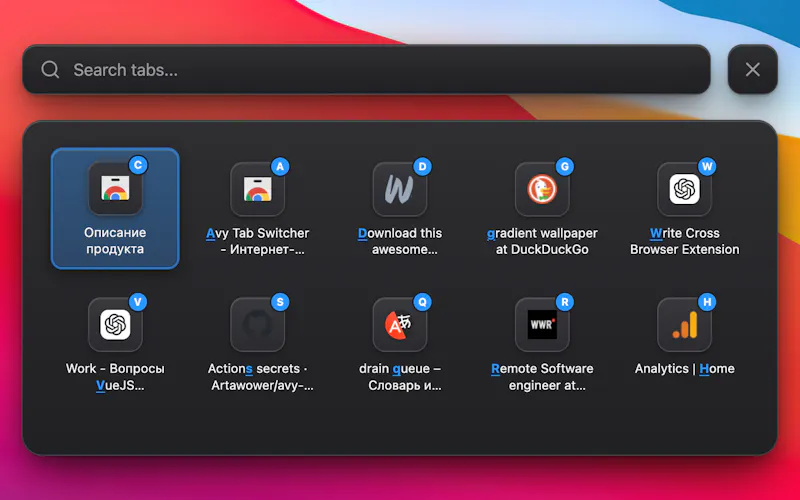This screenshot has height=500, width=800.
Task: Open the Avy Tab Switcher tab icon
Action: point(258,189)
